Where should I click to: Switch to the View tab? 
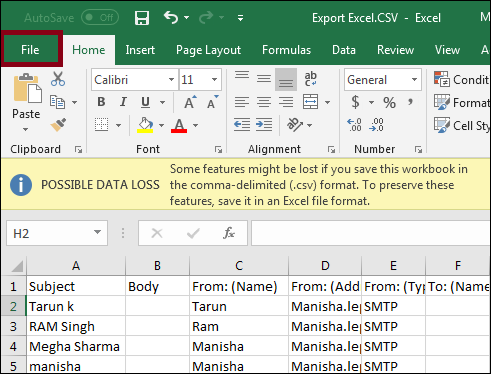pyautogui.click(x=447, y=50)
